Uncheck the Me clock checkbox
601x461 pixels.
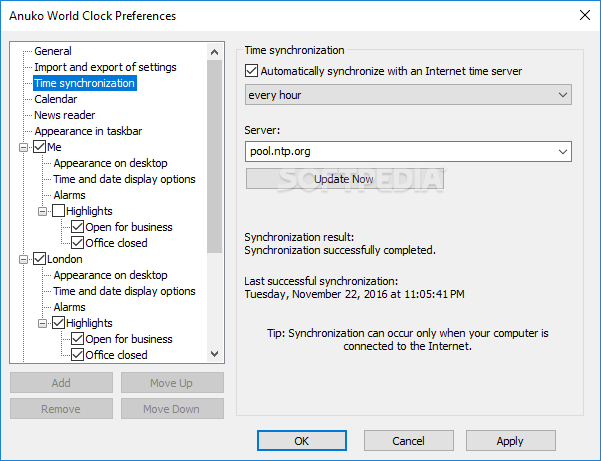coord(39,147)
